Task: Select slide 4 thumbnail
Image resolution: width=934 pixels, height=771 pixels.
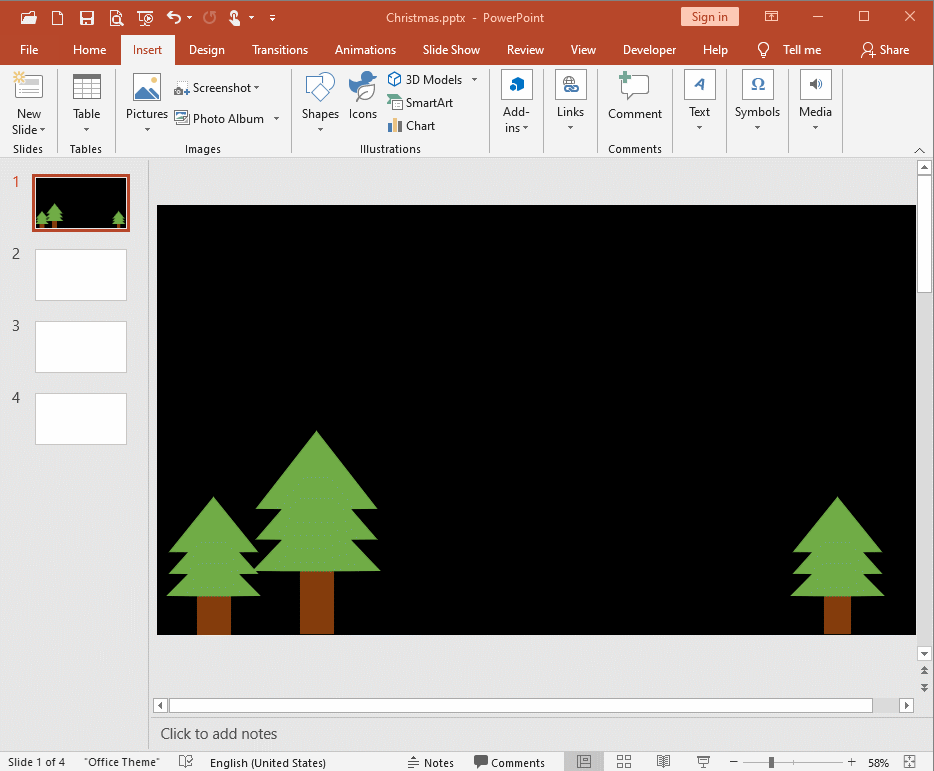Action: 81,418
